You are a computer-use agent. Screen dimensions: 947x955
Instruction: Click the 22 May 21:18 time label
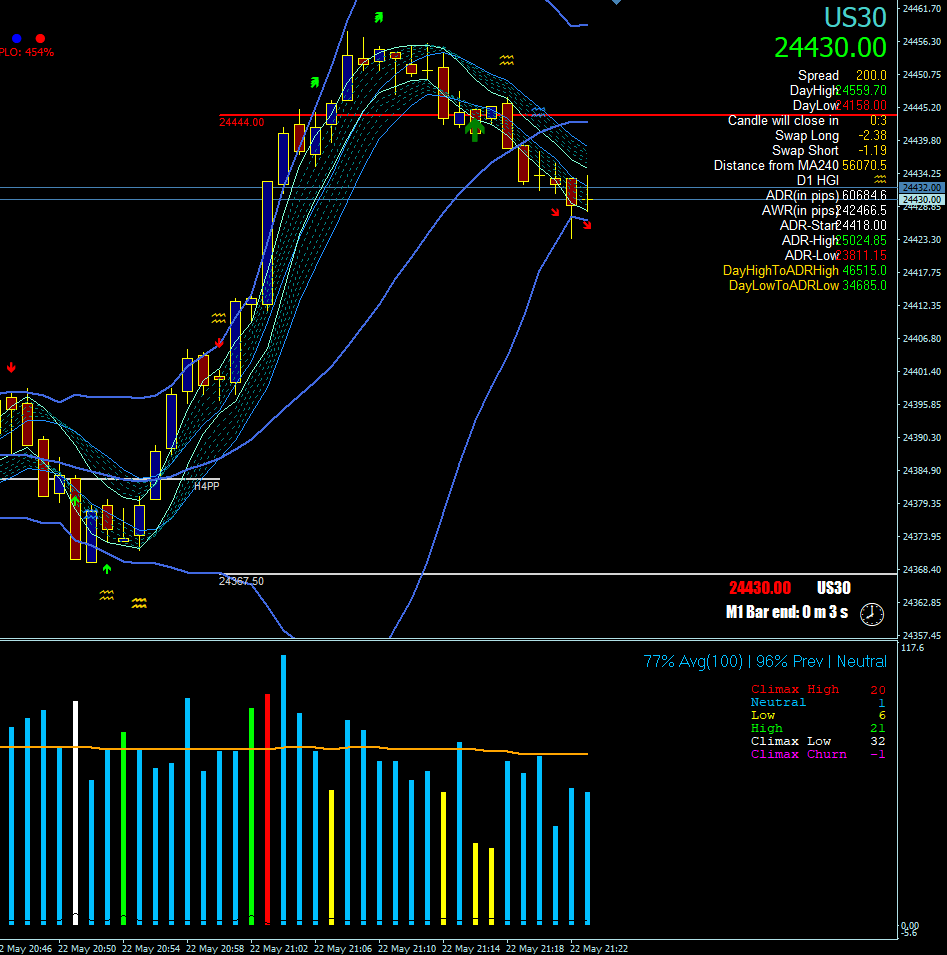(535, 948)
